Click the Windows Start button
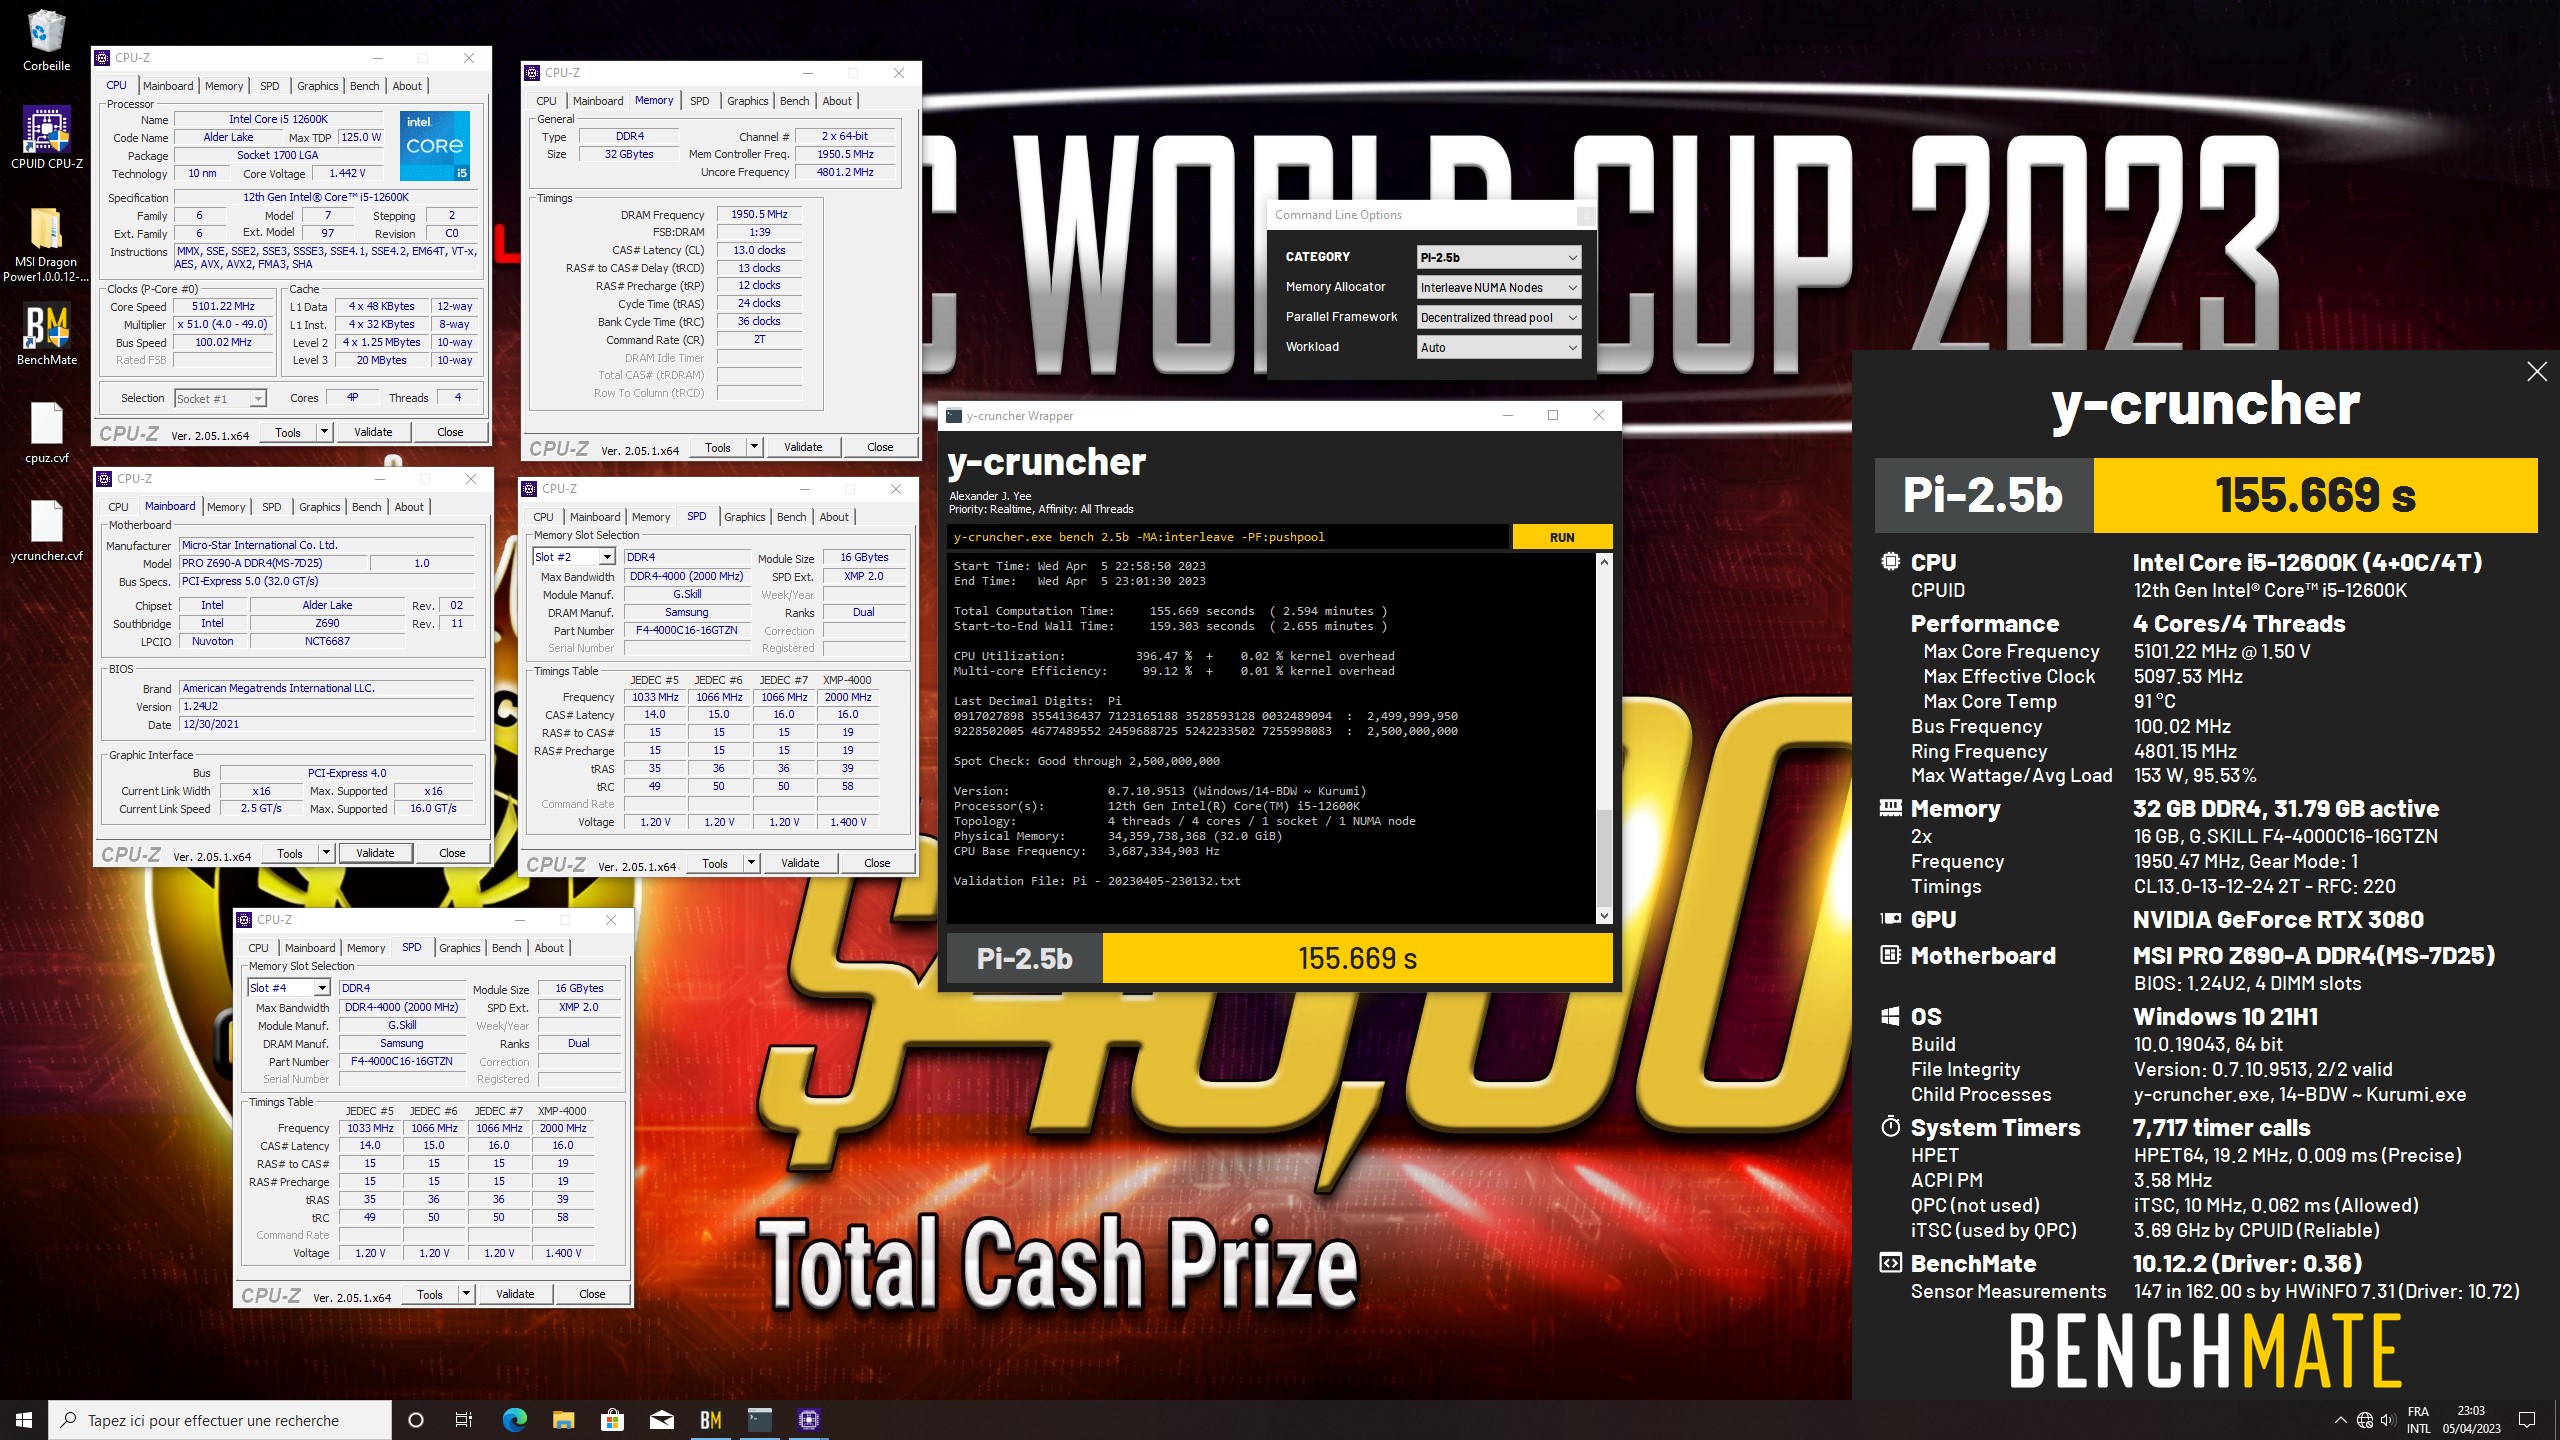The width and height of the screenshot is (2560, 1440). pyautogui.click(x=24, y=1420)
